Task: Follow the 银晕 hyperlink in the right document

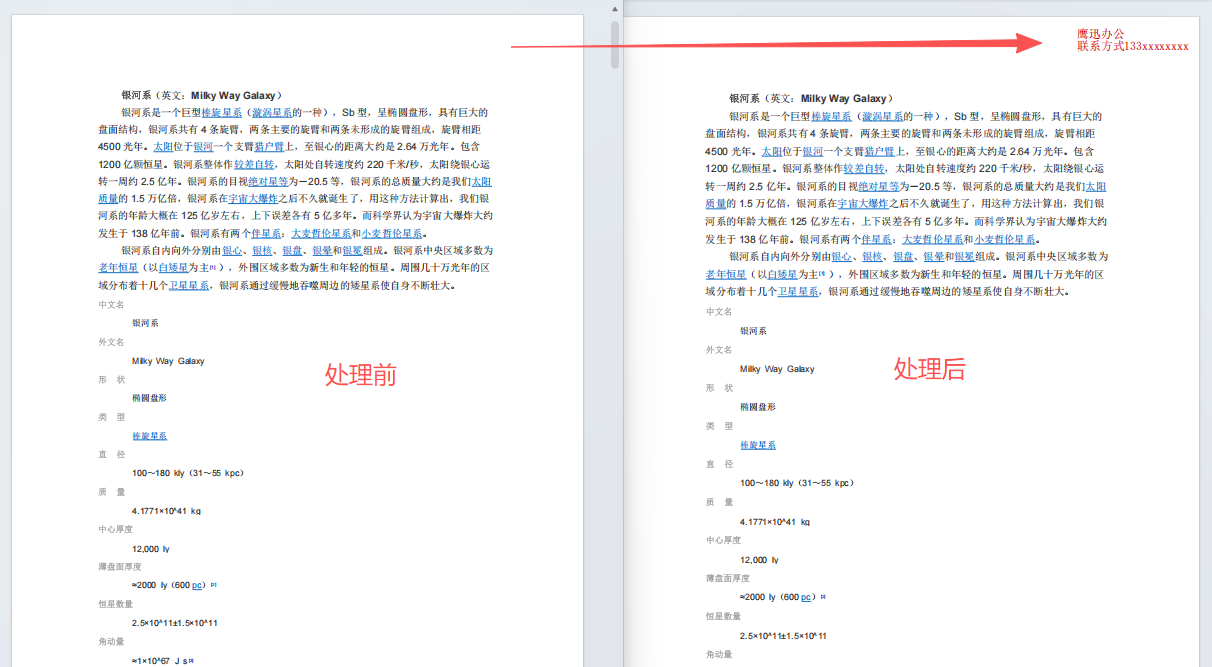Action: pos(936,256)
